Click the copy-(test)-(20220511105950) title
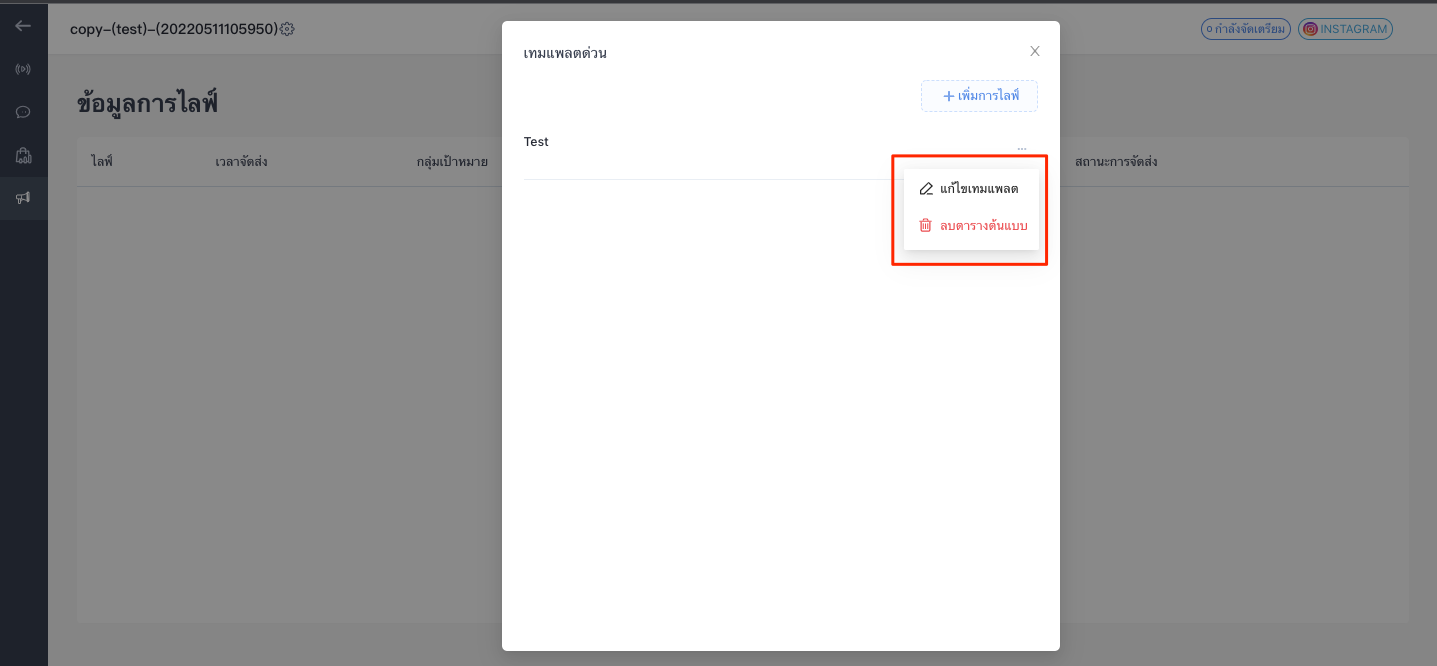Image resolution: width=1437 pixels, height=666 pixels. coord(174,29)
